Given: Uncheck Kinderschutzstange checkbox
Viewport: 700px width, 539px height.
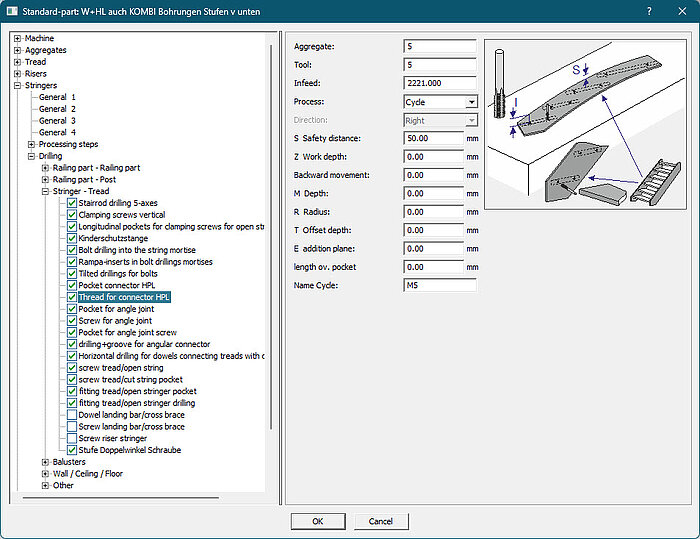Looking at the screenshot, I should [71, 239].
